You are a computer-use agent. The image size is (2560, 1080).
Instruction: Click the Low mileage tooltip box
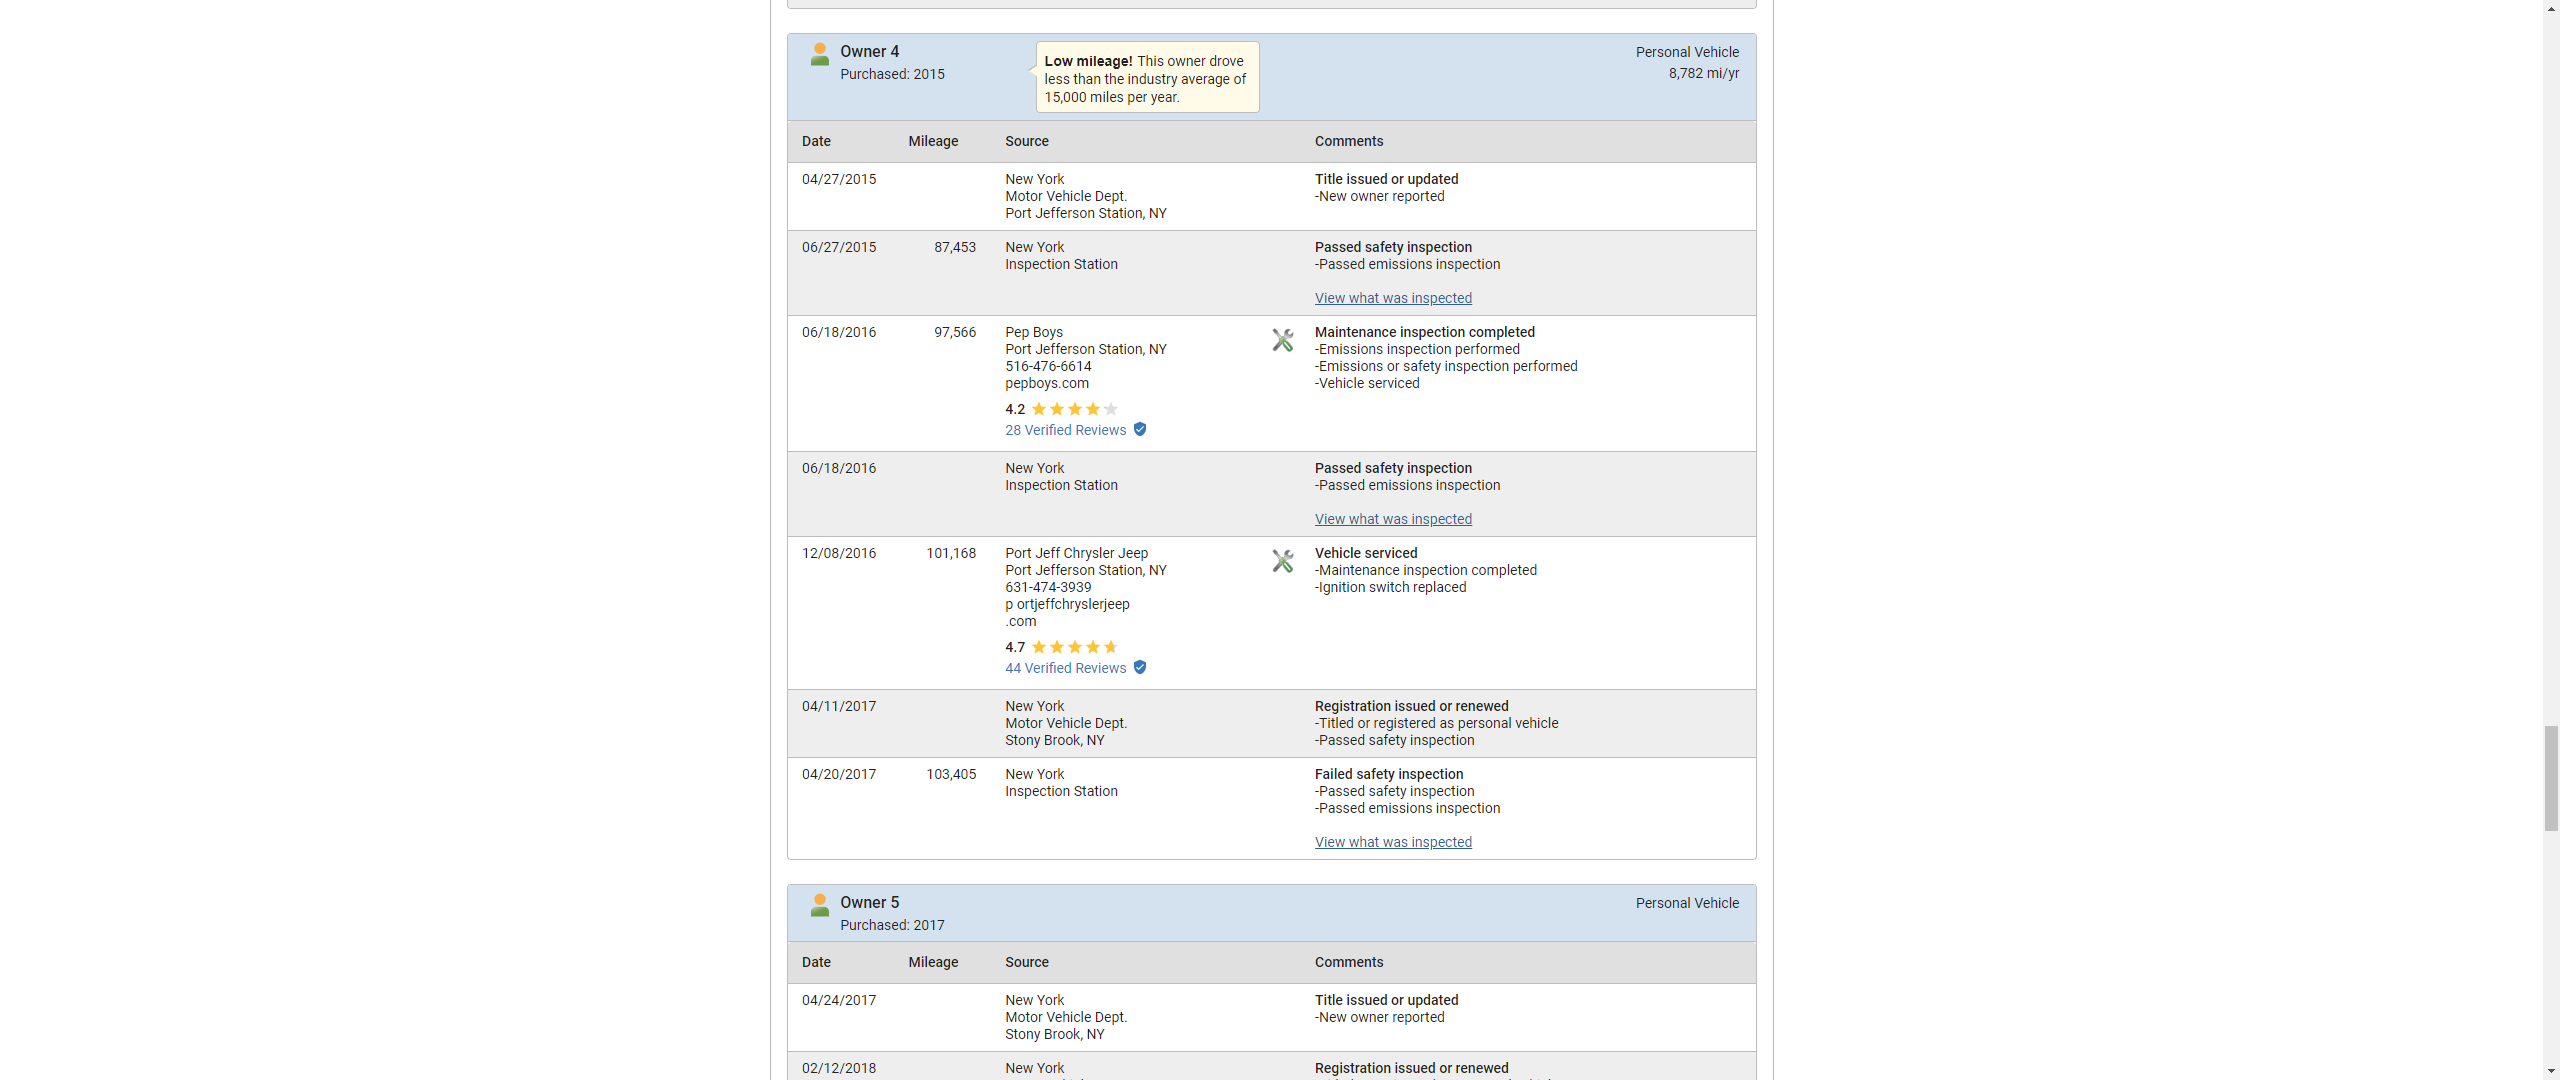click(1146, 78)
